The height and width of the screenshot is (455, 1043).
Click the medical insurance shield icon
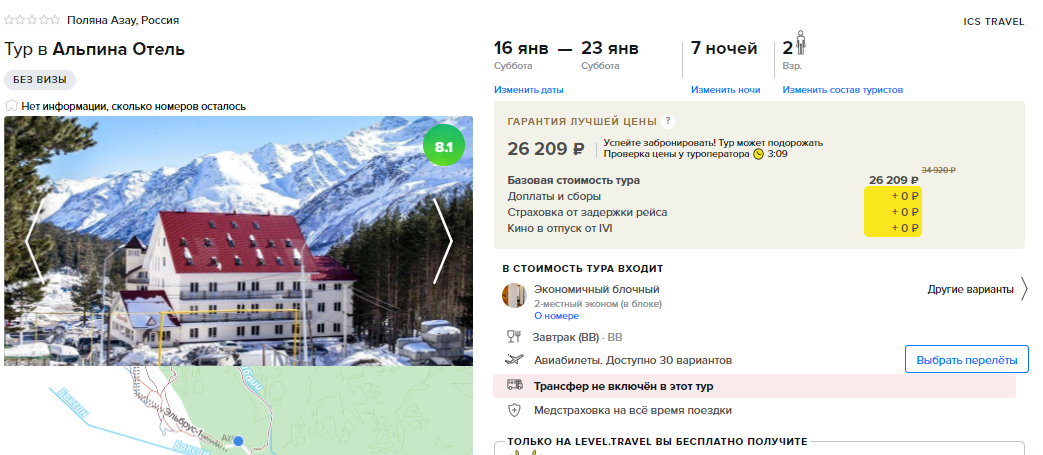coord(514,410)
